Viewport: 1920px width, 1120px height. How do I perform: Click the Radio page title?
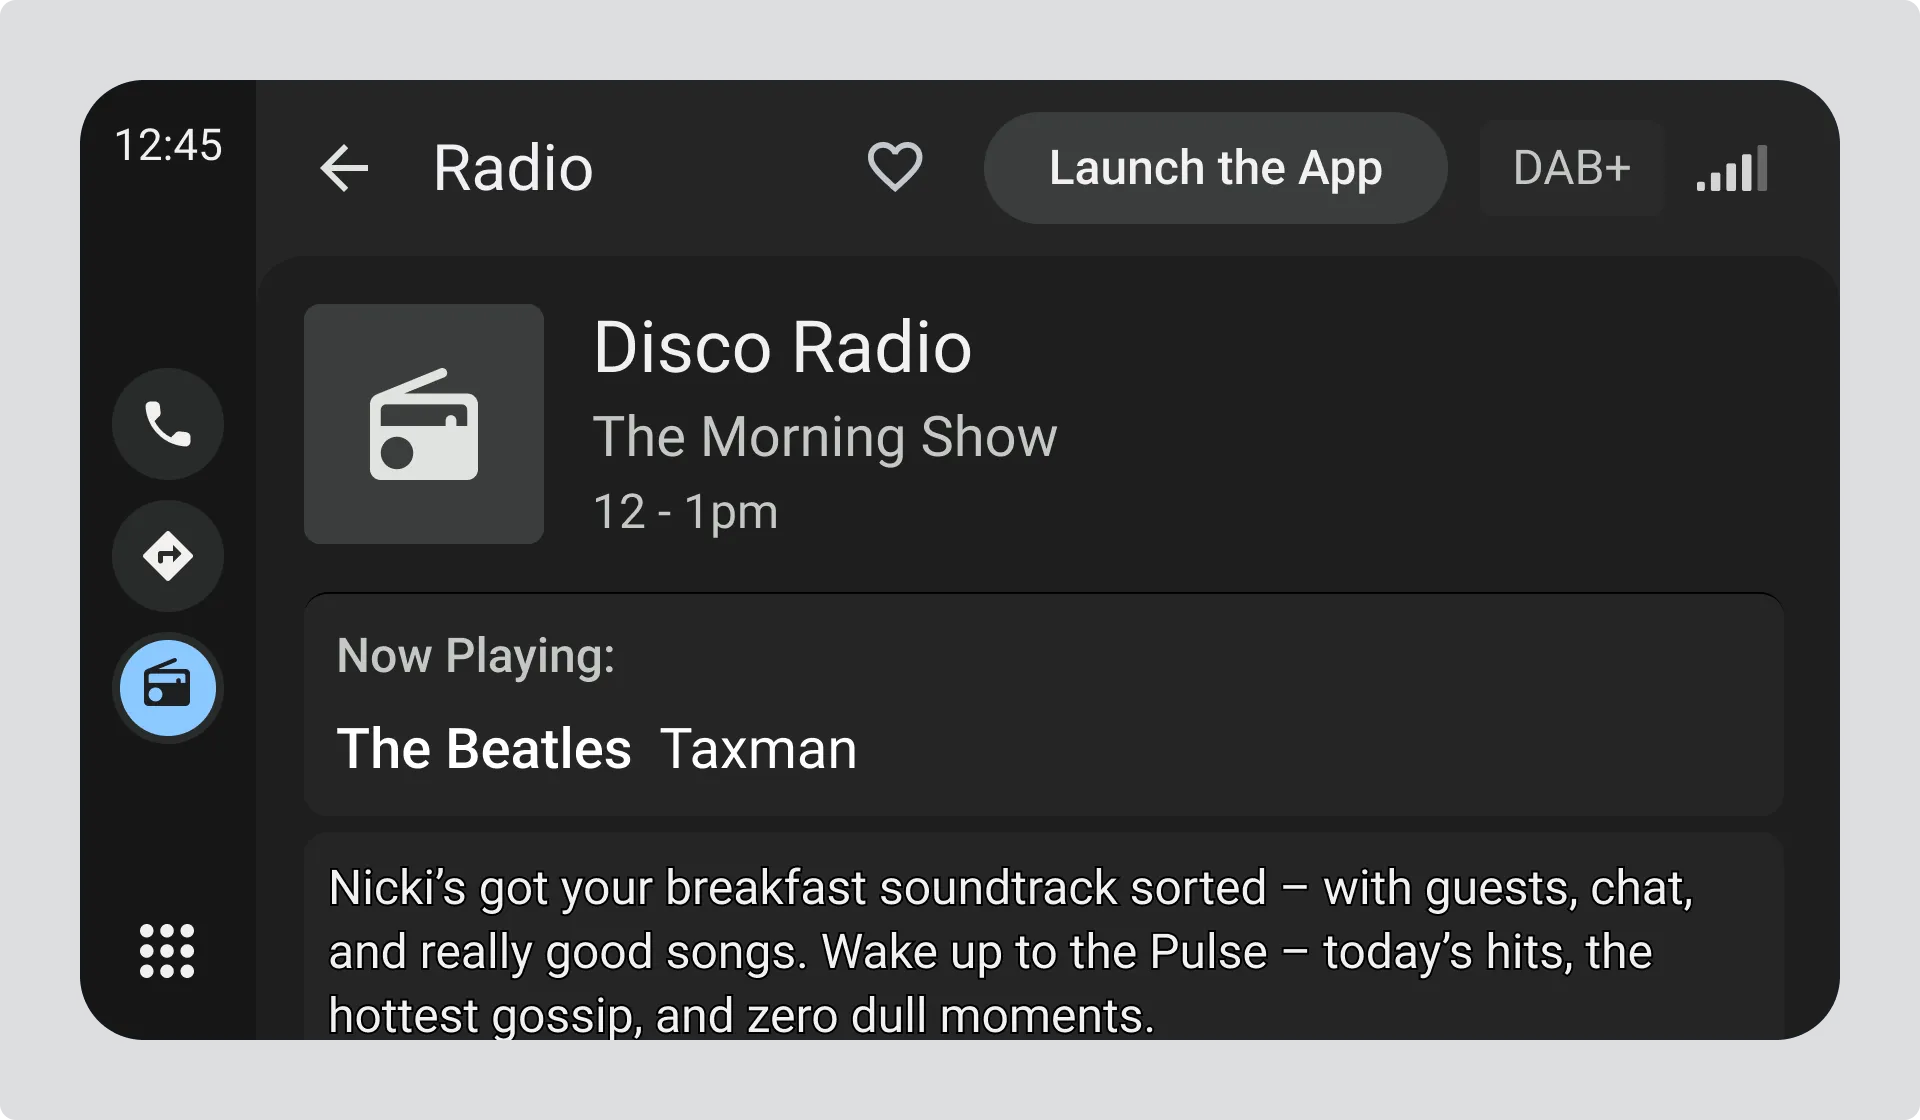(513, 168)
